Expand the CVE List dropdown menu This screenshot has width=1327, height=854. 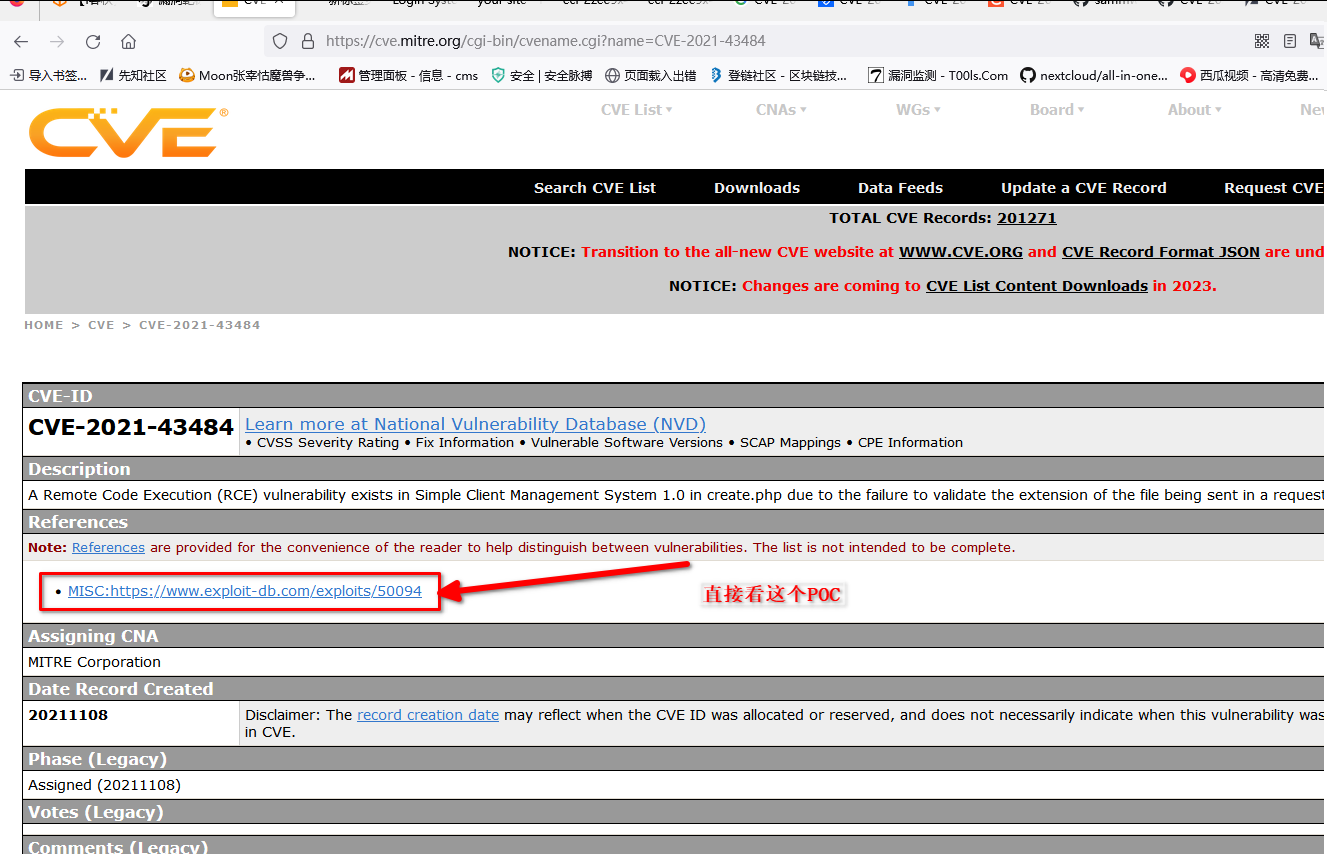[636, 110]
